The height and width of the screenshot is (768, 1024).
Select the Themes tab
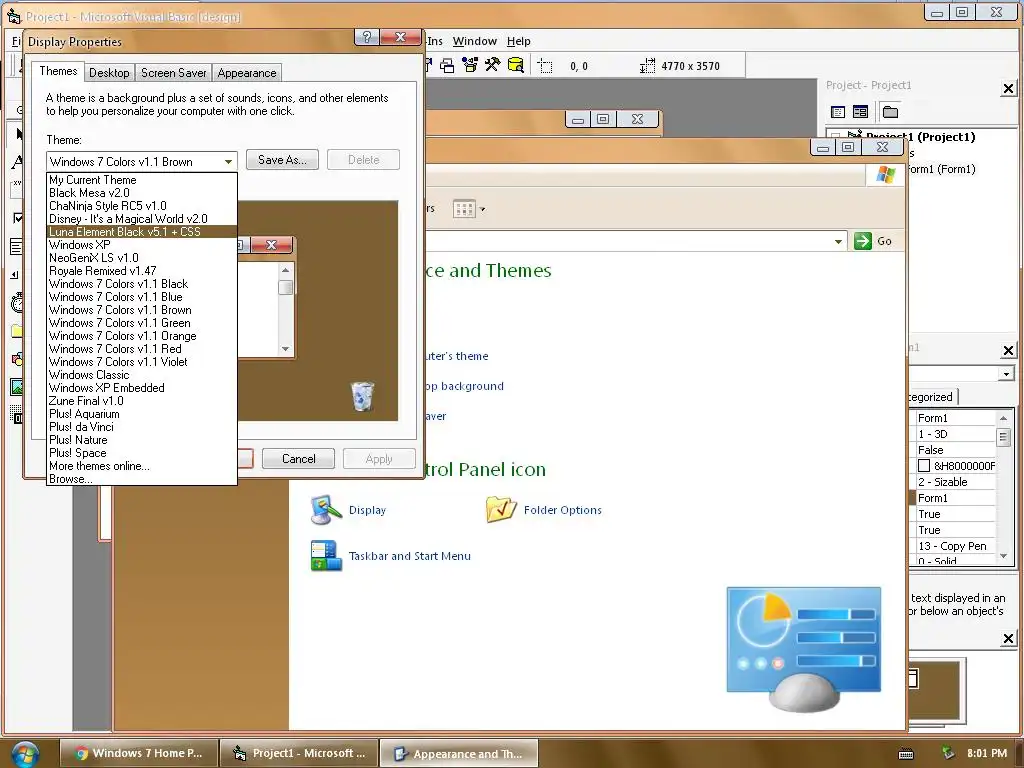tap(57, 71)
